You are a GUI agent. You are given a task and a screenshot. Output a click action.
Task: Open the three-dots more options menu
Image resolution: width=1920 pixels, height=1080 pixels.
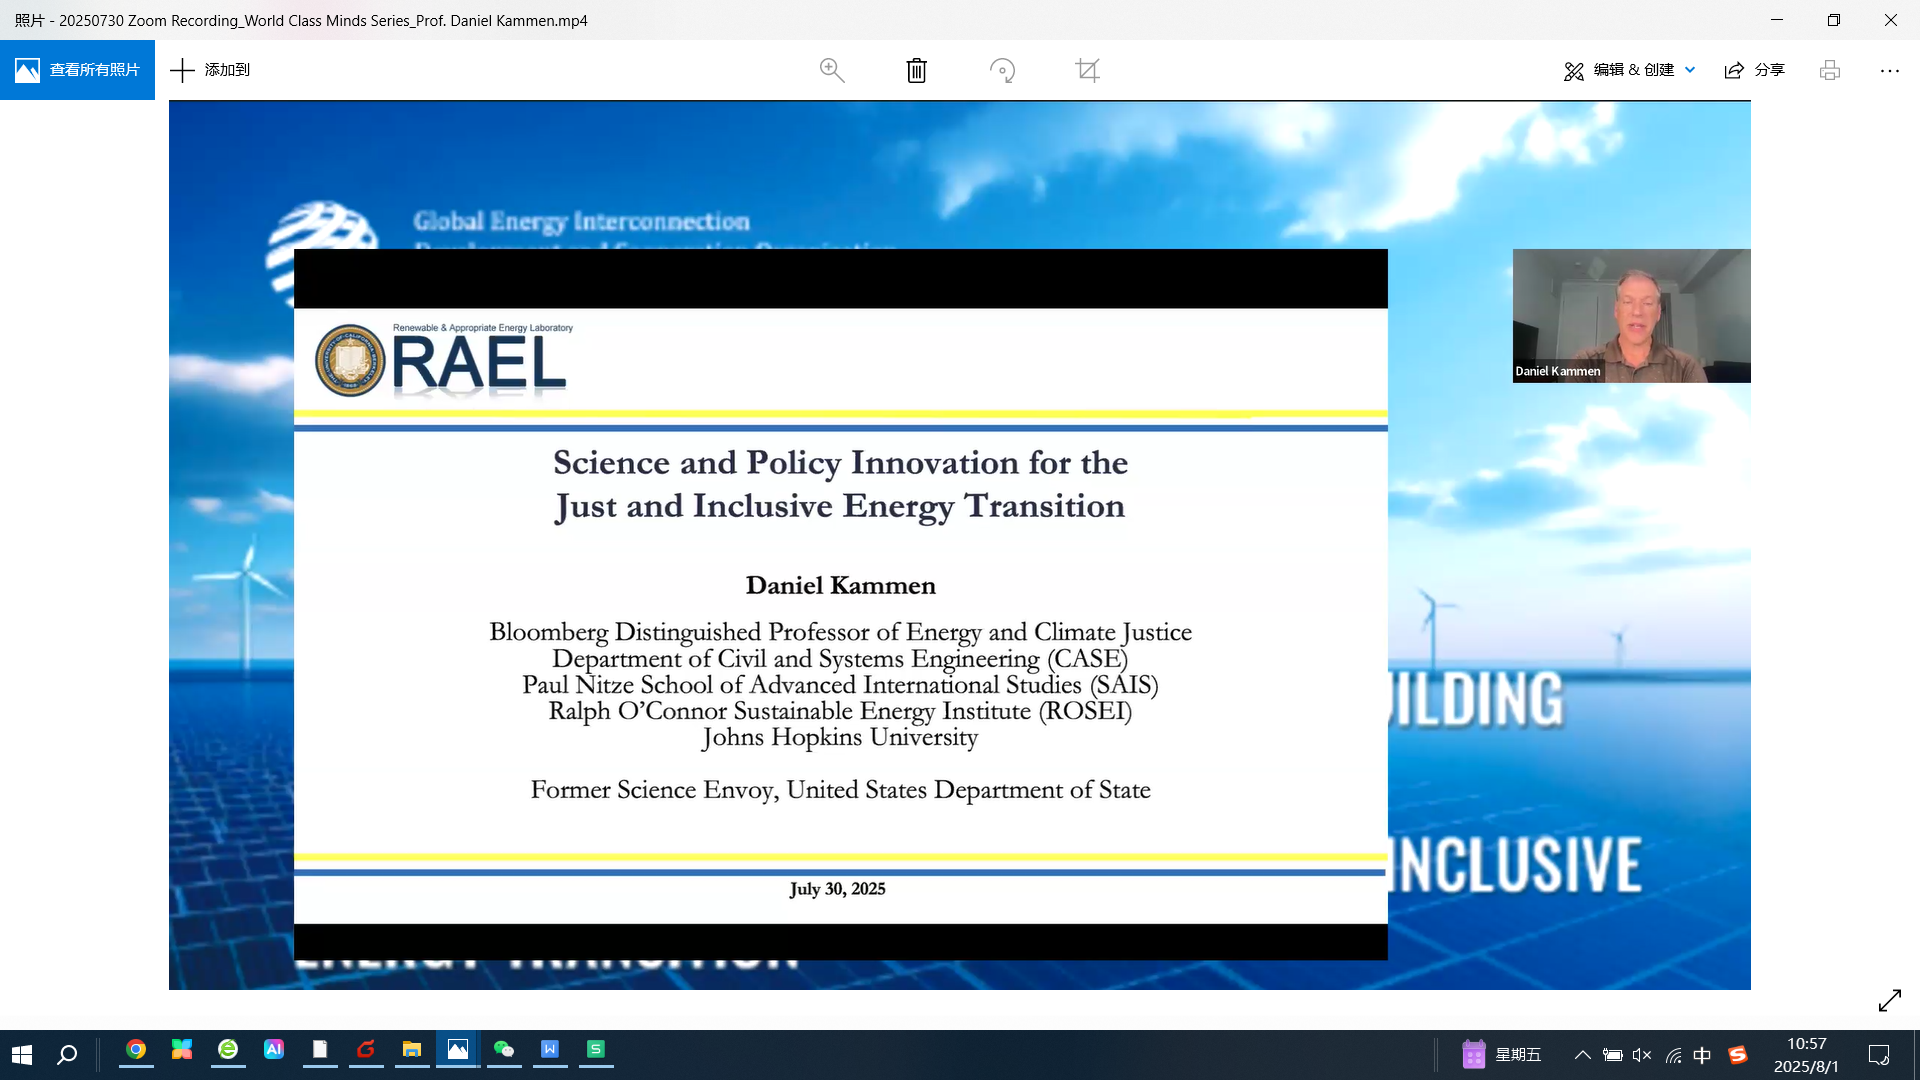[x=1889, y=70]
